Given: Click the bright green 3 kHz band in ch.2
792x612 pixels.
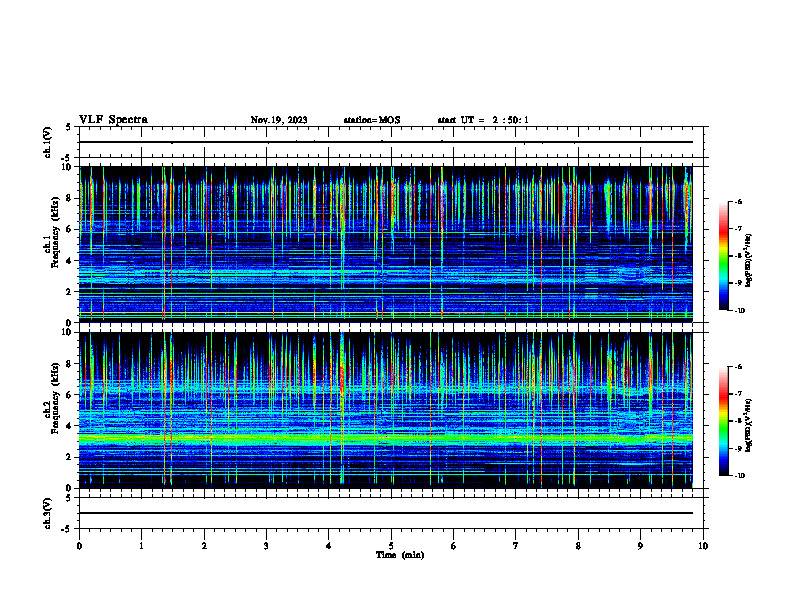Looking at the screenshot, I should (386, 438).
